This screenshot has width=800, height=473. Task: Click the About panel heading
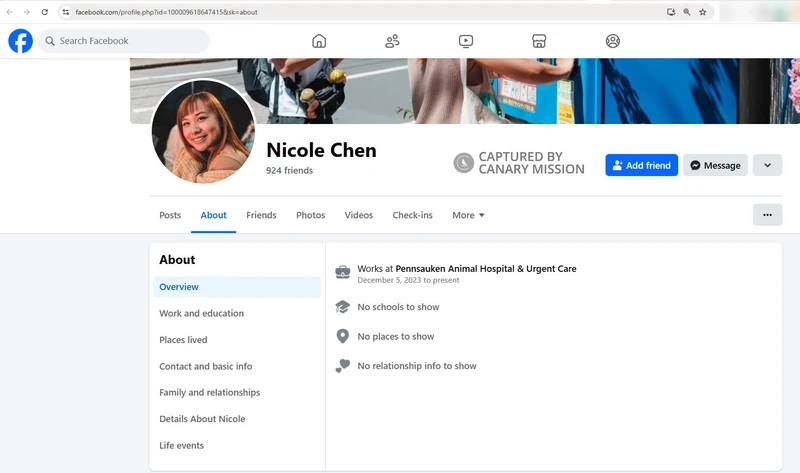pyautogui.click(x=177, y=260)
